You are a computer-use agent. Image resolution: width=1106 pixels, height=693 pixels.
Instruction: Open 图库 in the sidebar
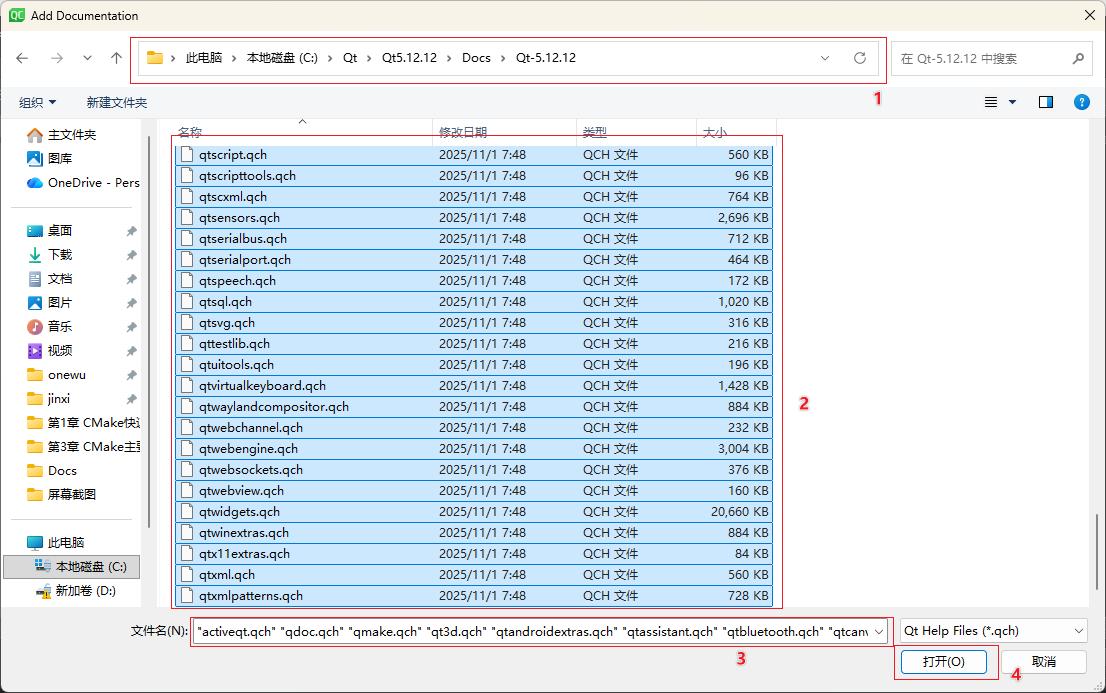60,159
